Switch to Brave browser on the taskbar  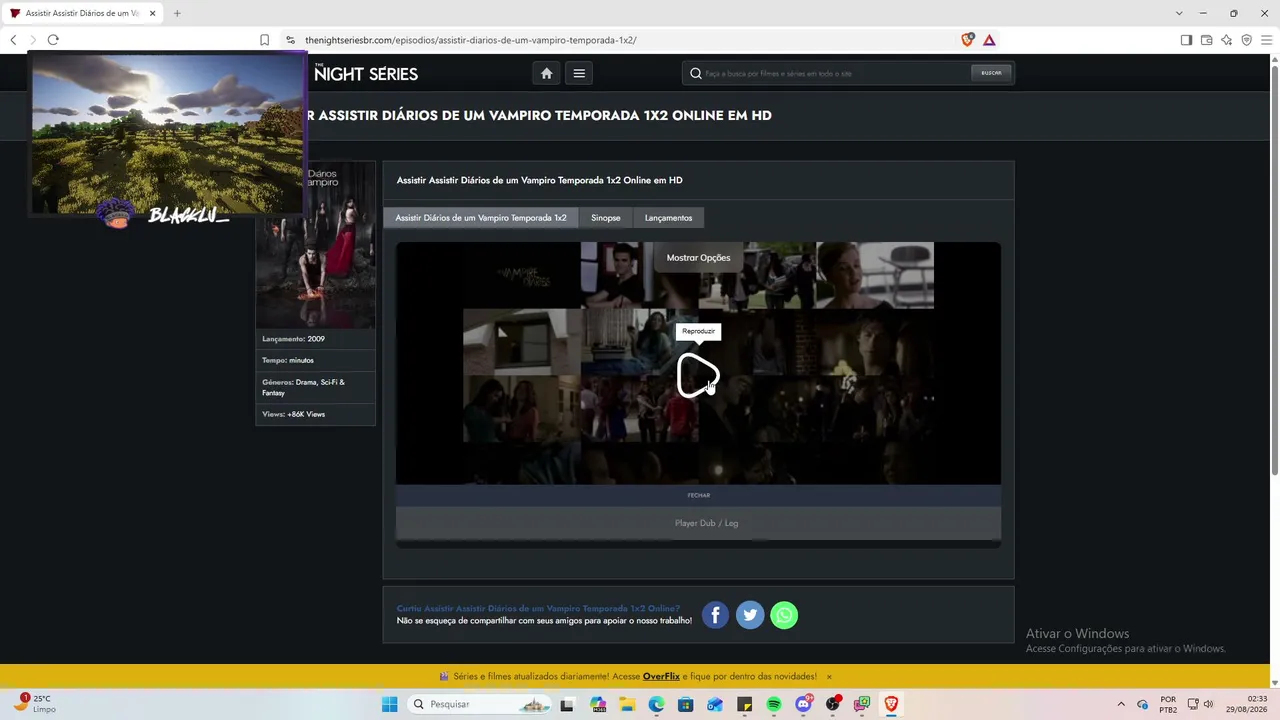[891, 704]
